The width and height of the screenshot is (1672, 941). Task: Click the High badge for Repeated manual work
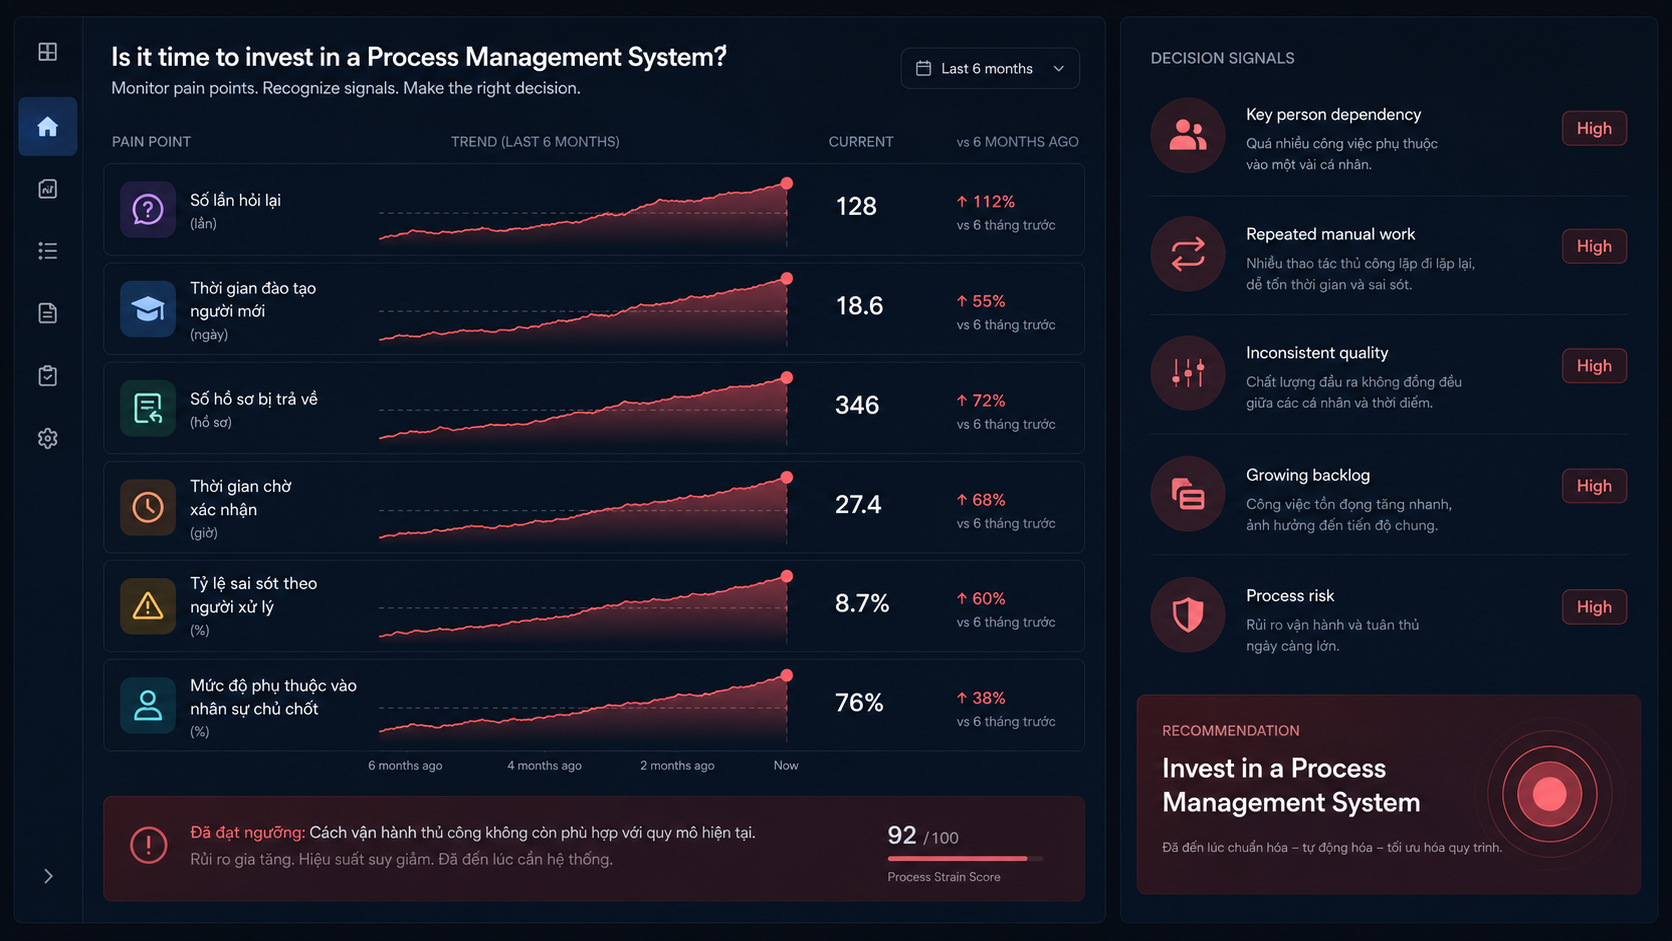pos(1594,246)
